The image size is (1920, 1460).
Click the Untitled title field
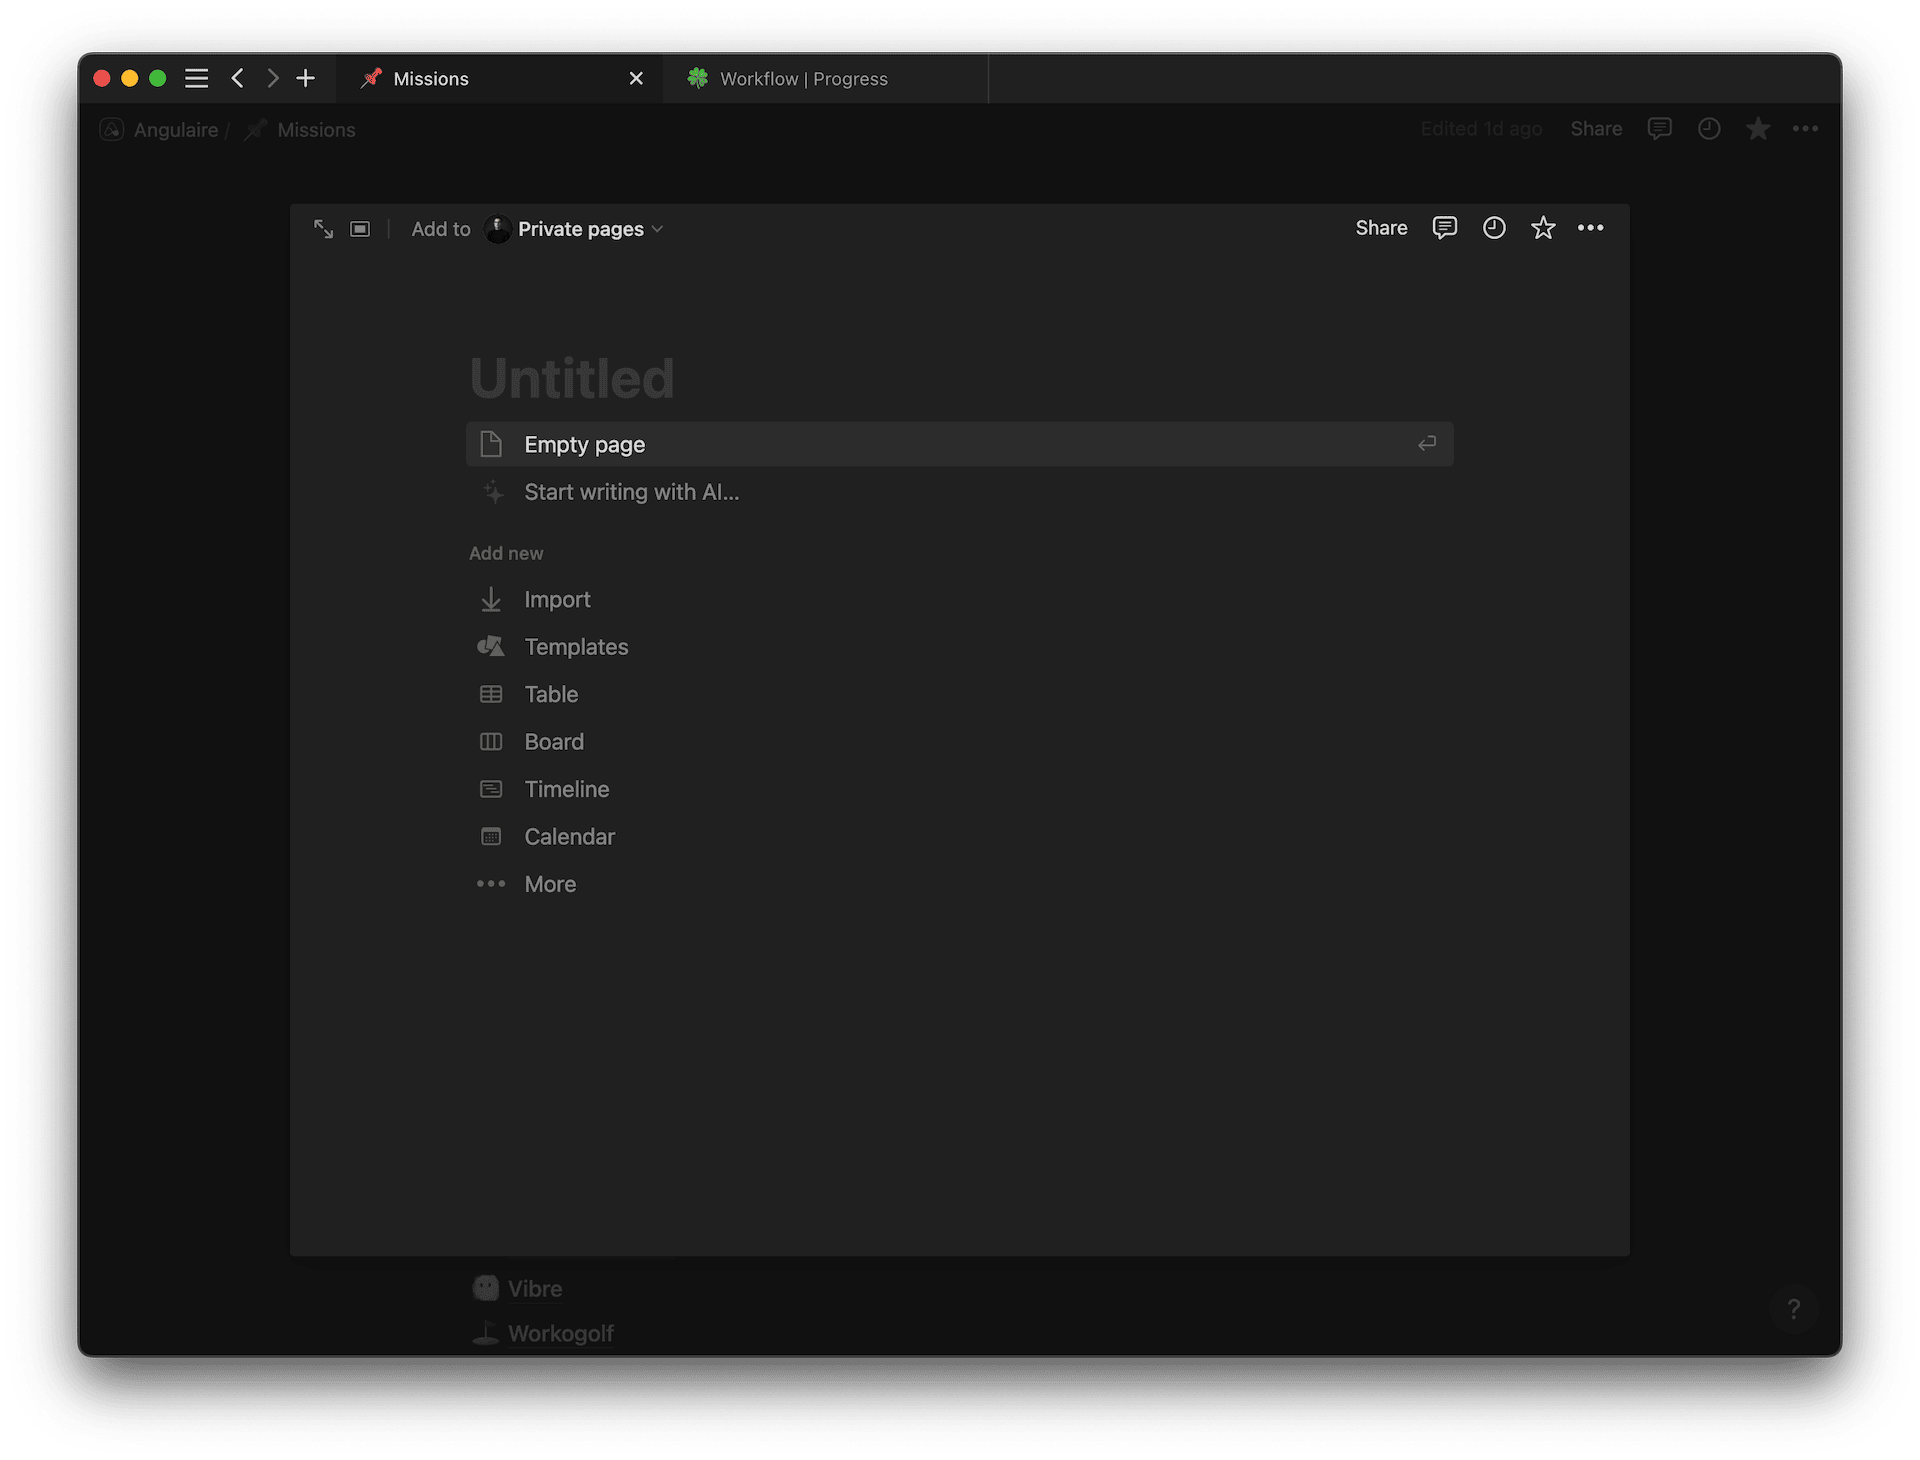click(x=572, y=379)
